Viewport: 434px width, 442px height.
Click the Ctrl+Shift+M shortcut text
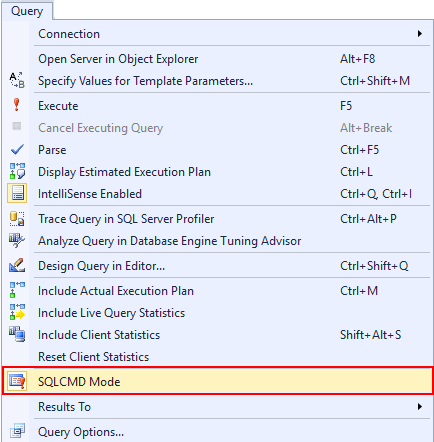click(375, 81)
